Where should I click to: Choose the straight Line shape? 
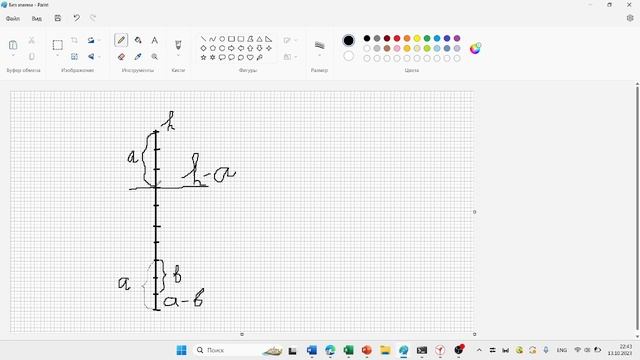pyautogui.click(x=203, y=39)
